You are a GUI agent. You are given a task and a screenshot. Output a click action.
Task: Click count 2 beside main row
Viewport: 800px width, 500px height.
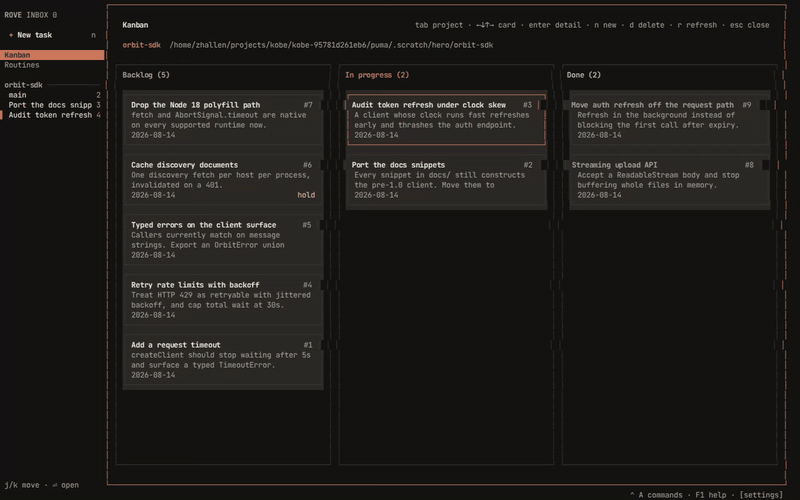click(98, 95)
